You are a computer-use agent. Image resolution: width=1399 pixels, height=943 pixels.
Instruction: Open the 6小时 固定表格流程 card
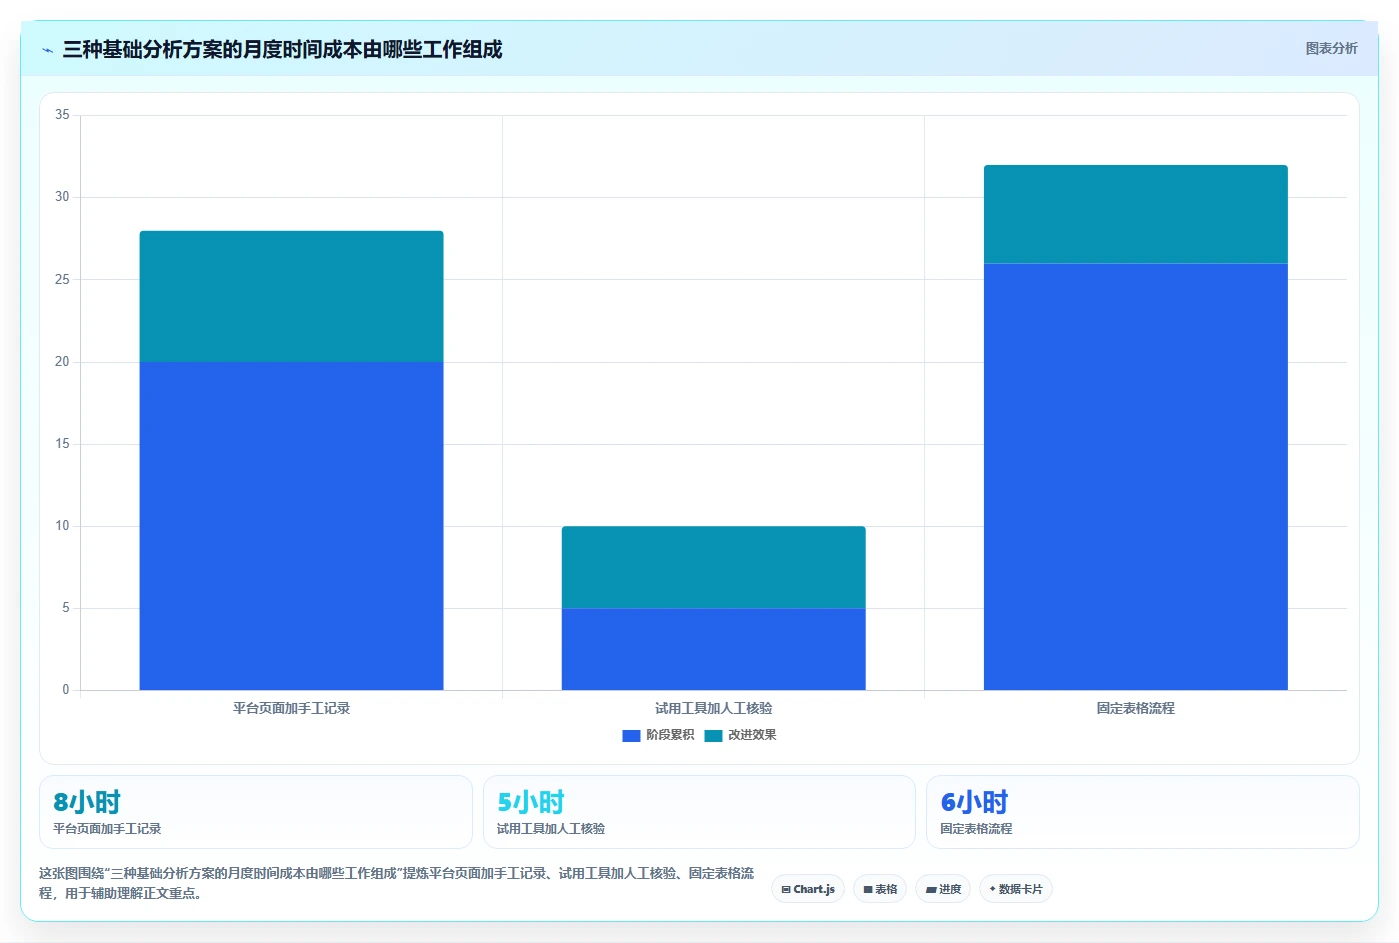[1142, 812]
